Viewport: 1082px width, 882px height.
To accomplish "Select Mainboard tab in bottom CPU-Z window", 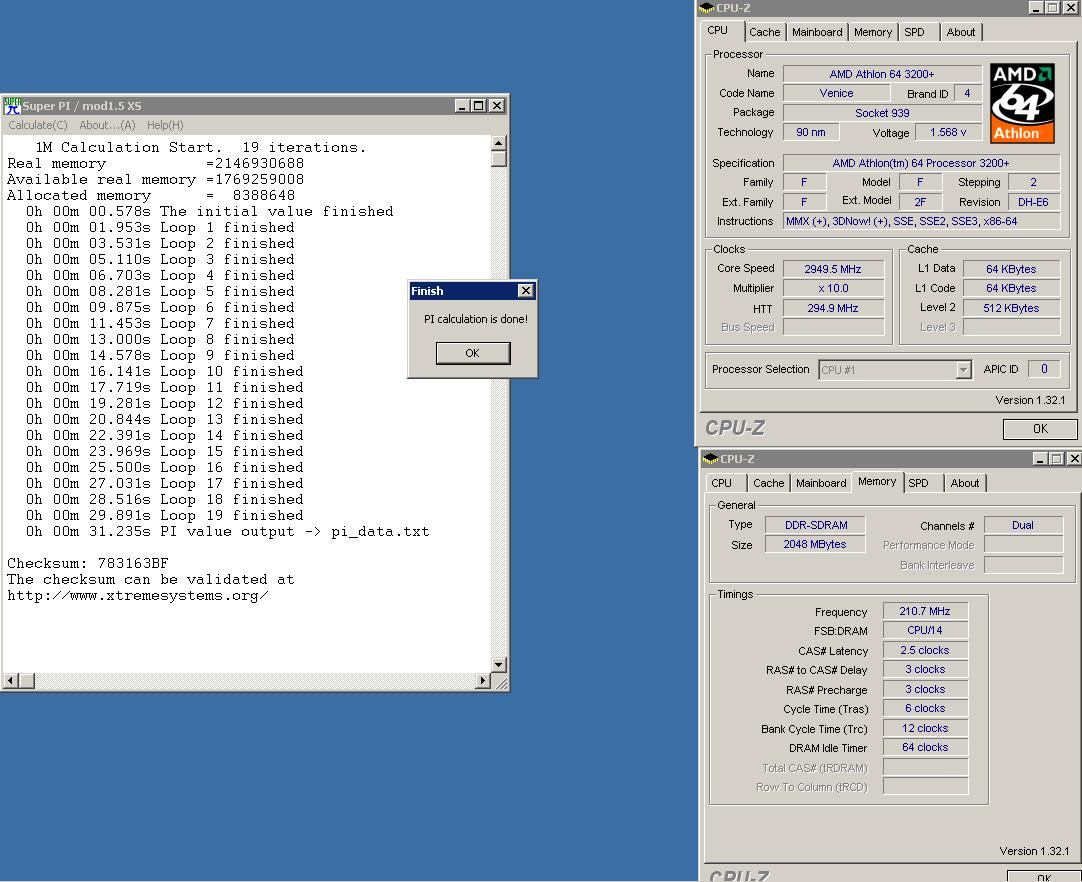I will tap(821, 483).
